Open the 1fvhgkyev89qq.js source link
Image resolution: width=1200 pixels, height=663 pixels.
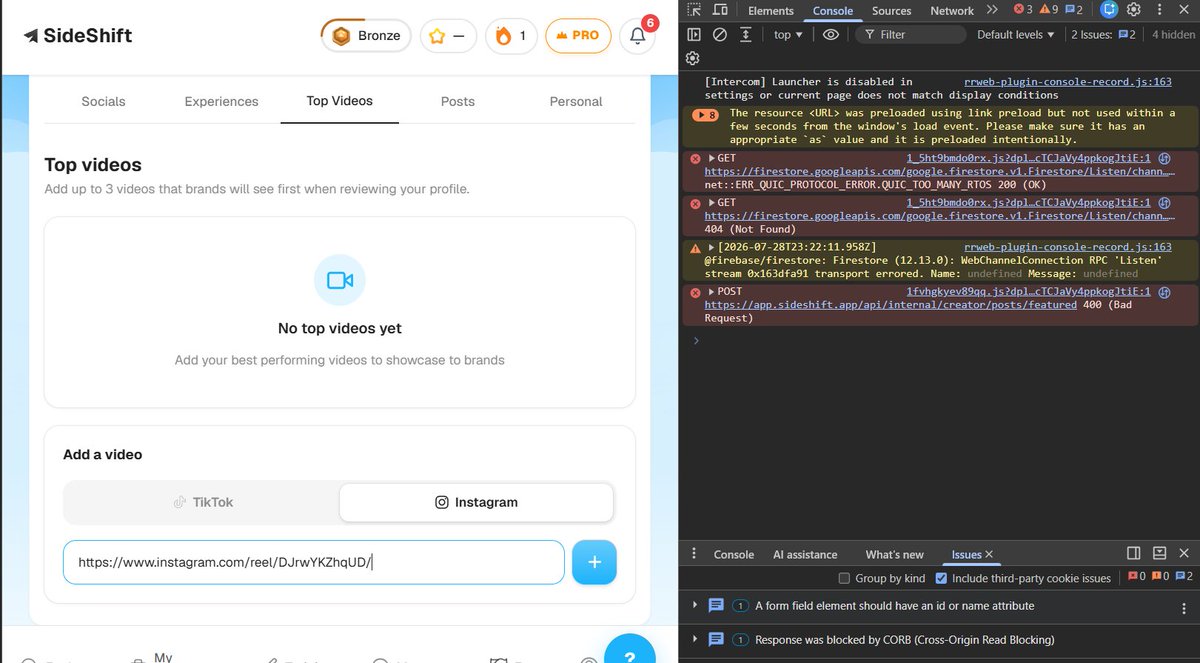tap(1028, 291)
